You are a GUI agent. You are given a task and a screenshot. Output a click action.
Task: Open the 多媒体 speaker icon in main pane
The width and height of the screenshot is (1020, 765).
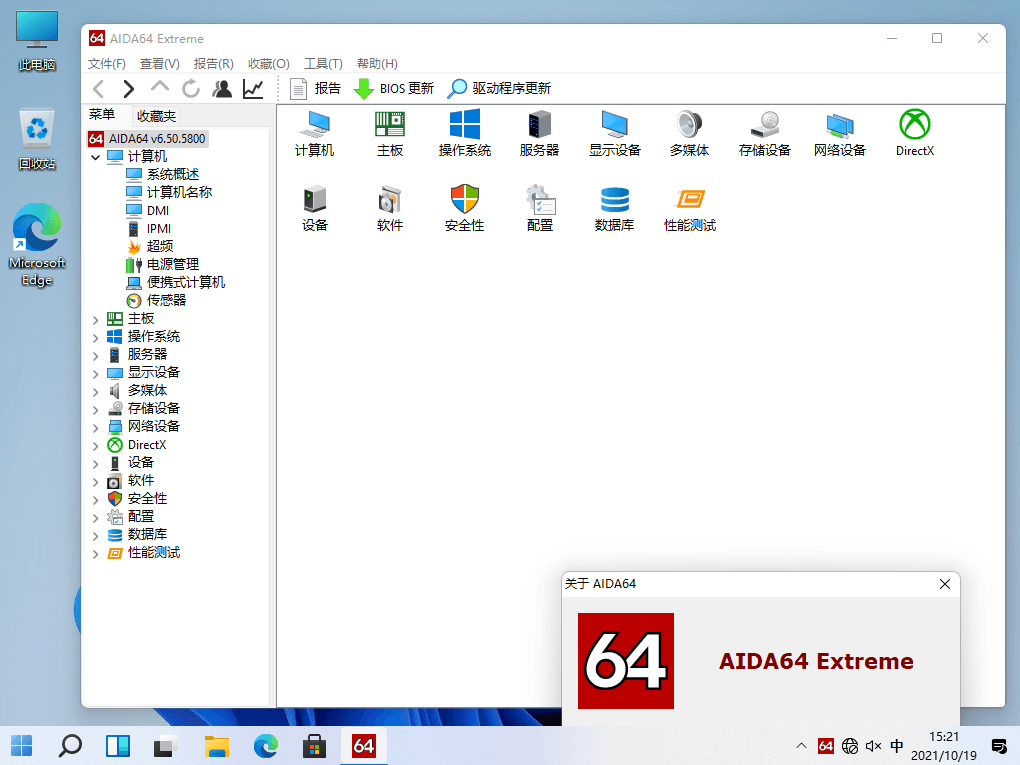tap(690, 133)
